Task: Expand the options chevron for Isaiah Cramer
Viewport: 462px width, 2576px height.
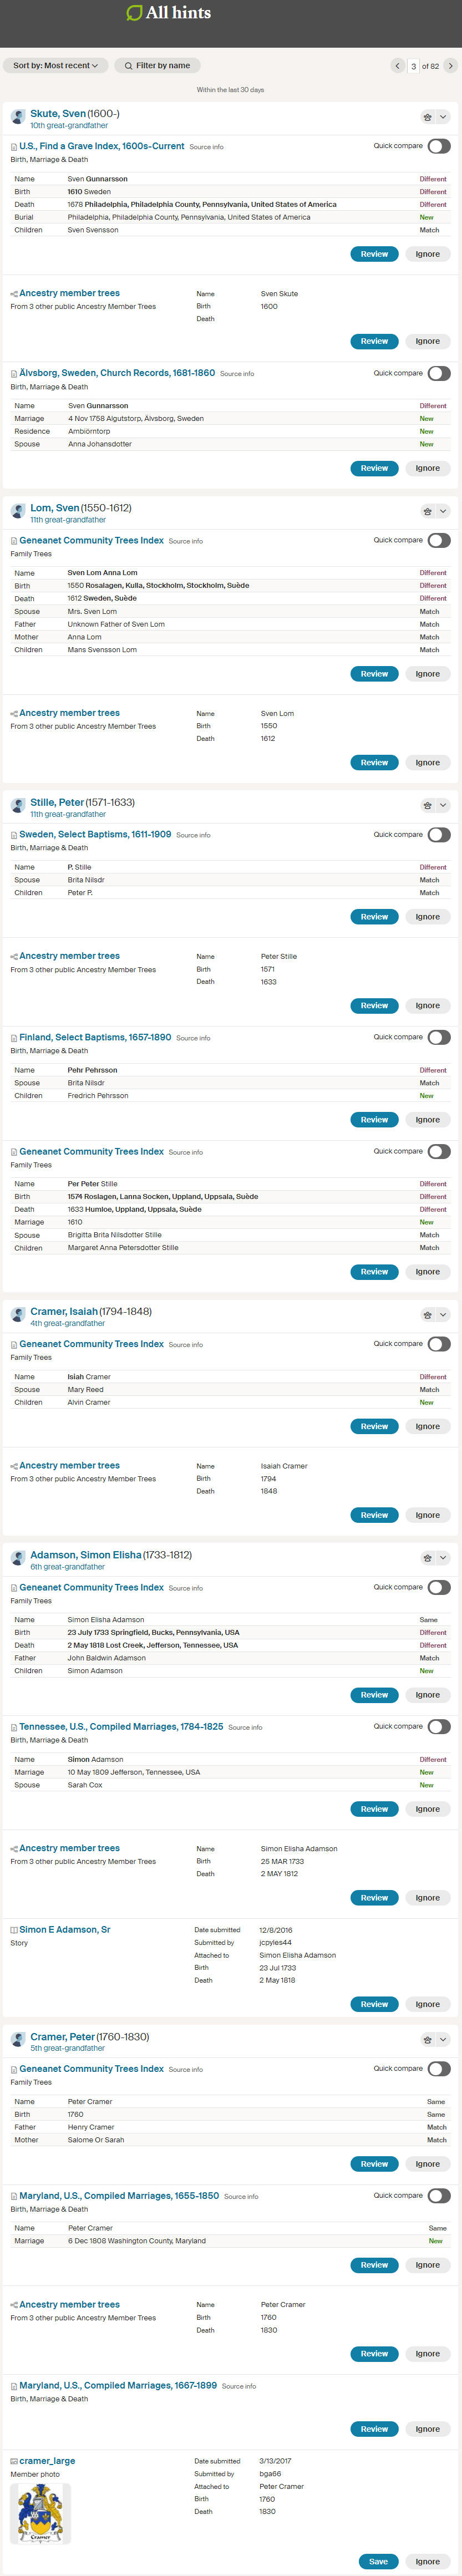Action: point(443,1315)
